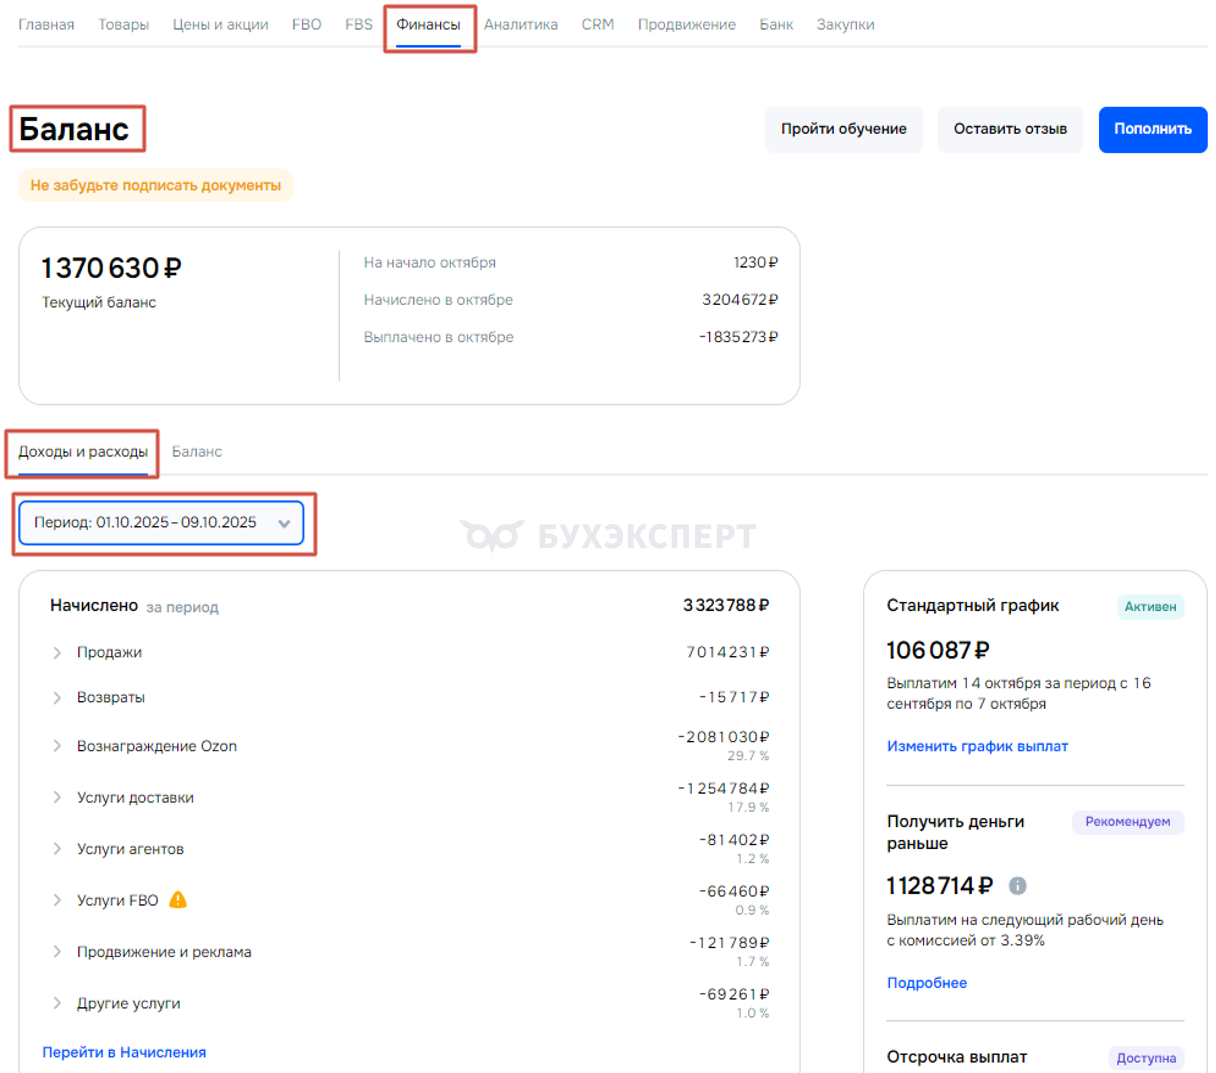This screenshot has width=1216, height=1073.
Task: Click the На начало октября value 1 230 ₽
Action: [x=756, y=262]
